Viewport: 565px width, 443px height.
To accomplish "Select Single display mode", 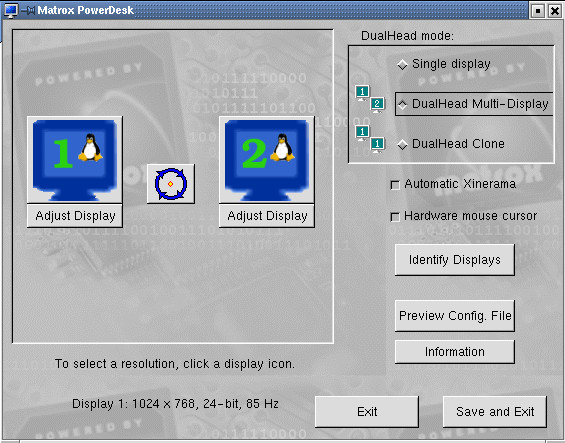I will [x=444, y=64].
